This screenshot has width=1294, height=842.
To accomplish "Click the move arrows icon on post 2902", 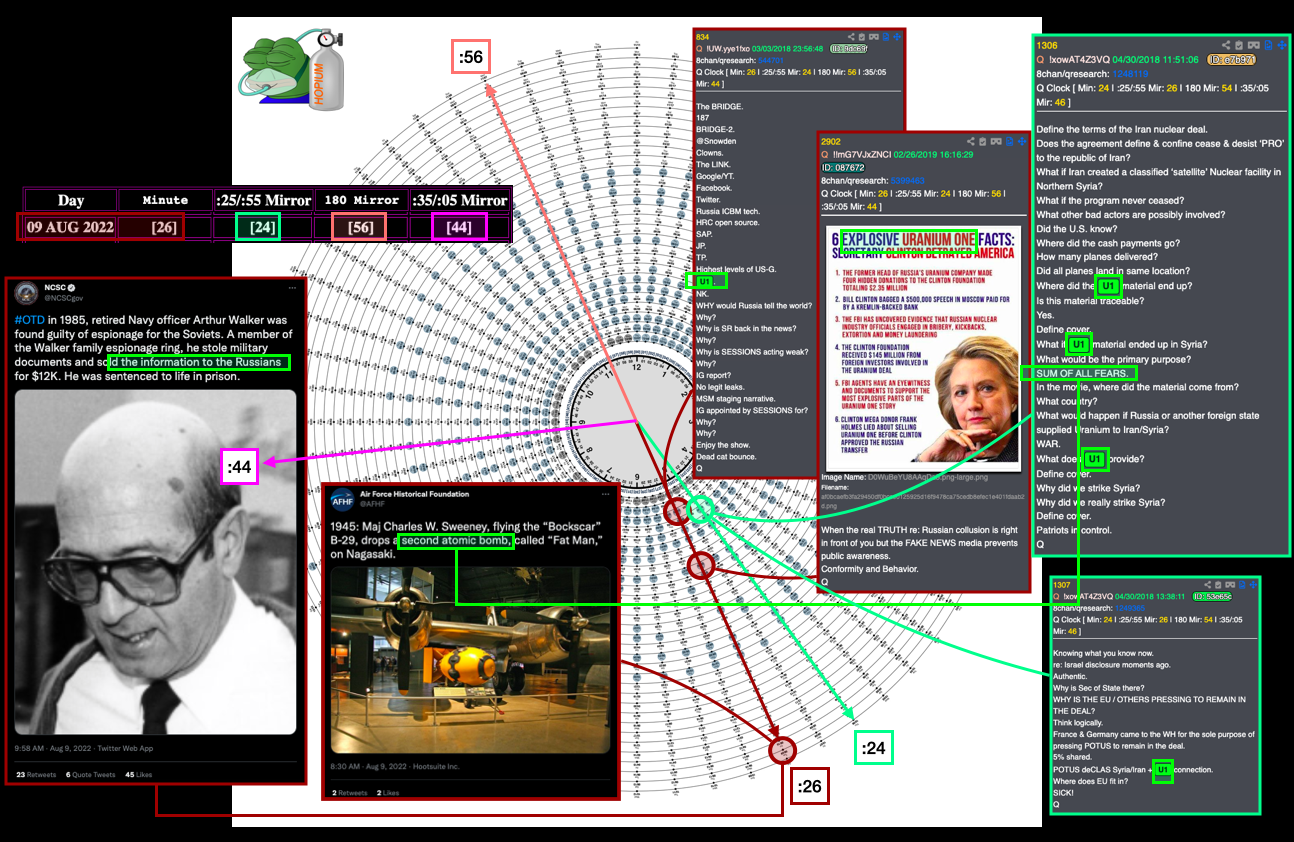I will pyautogui.click(x=1022, y=141).
